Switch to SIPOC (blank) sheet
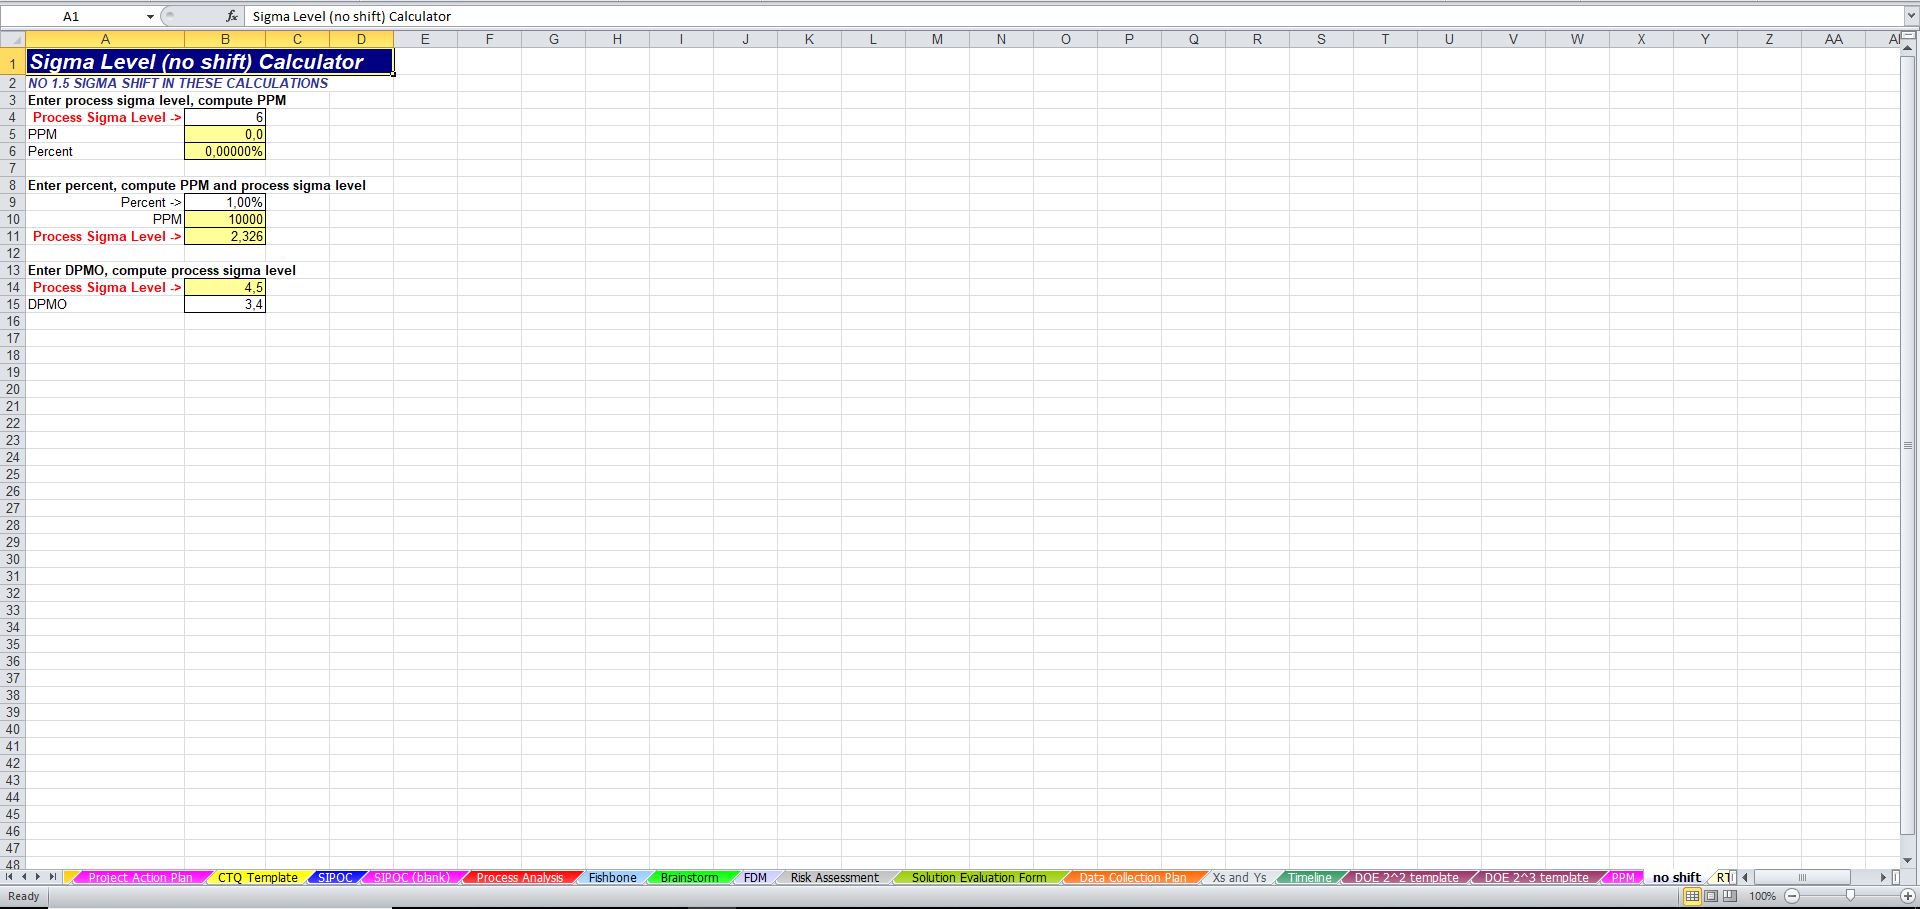The image size is (1920, 909). coord(412,877)
